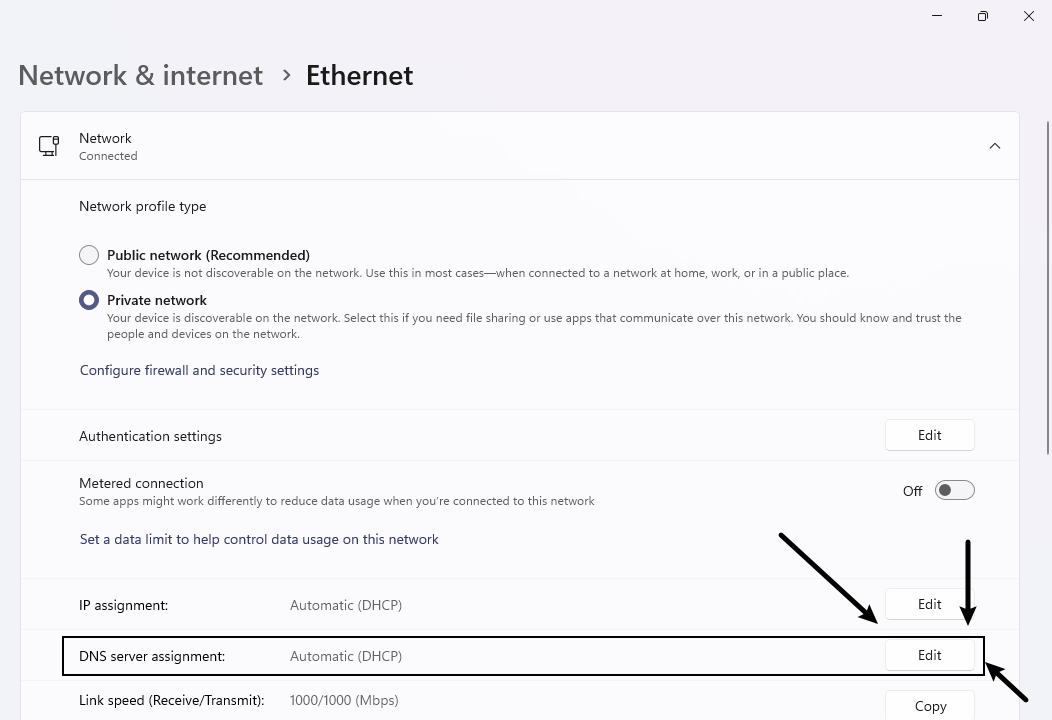1052x720 pixels.
Task: Select the Ethernet breadcrumb label
Action: click(359, 75)
